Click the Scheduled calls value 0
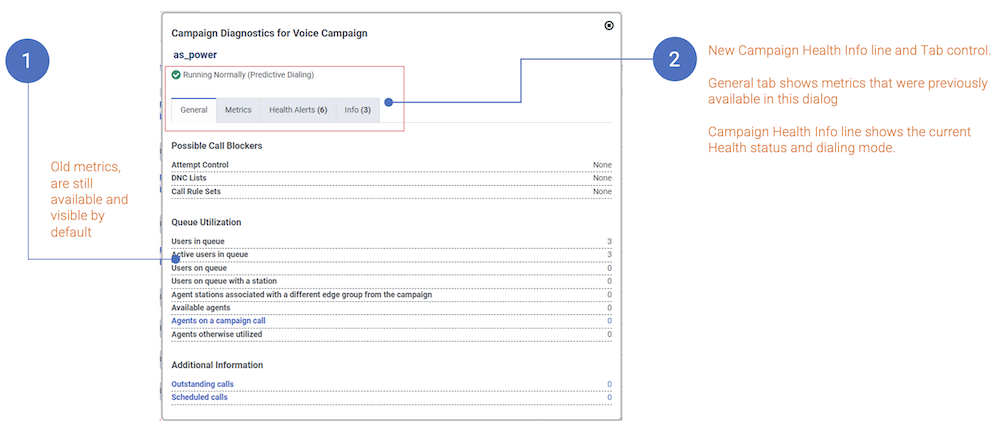Viewport: 1000px width, 424px height. coord(609,397)
